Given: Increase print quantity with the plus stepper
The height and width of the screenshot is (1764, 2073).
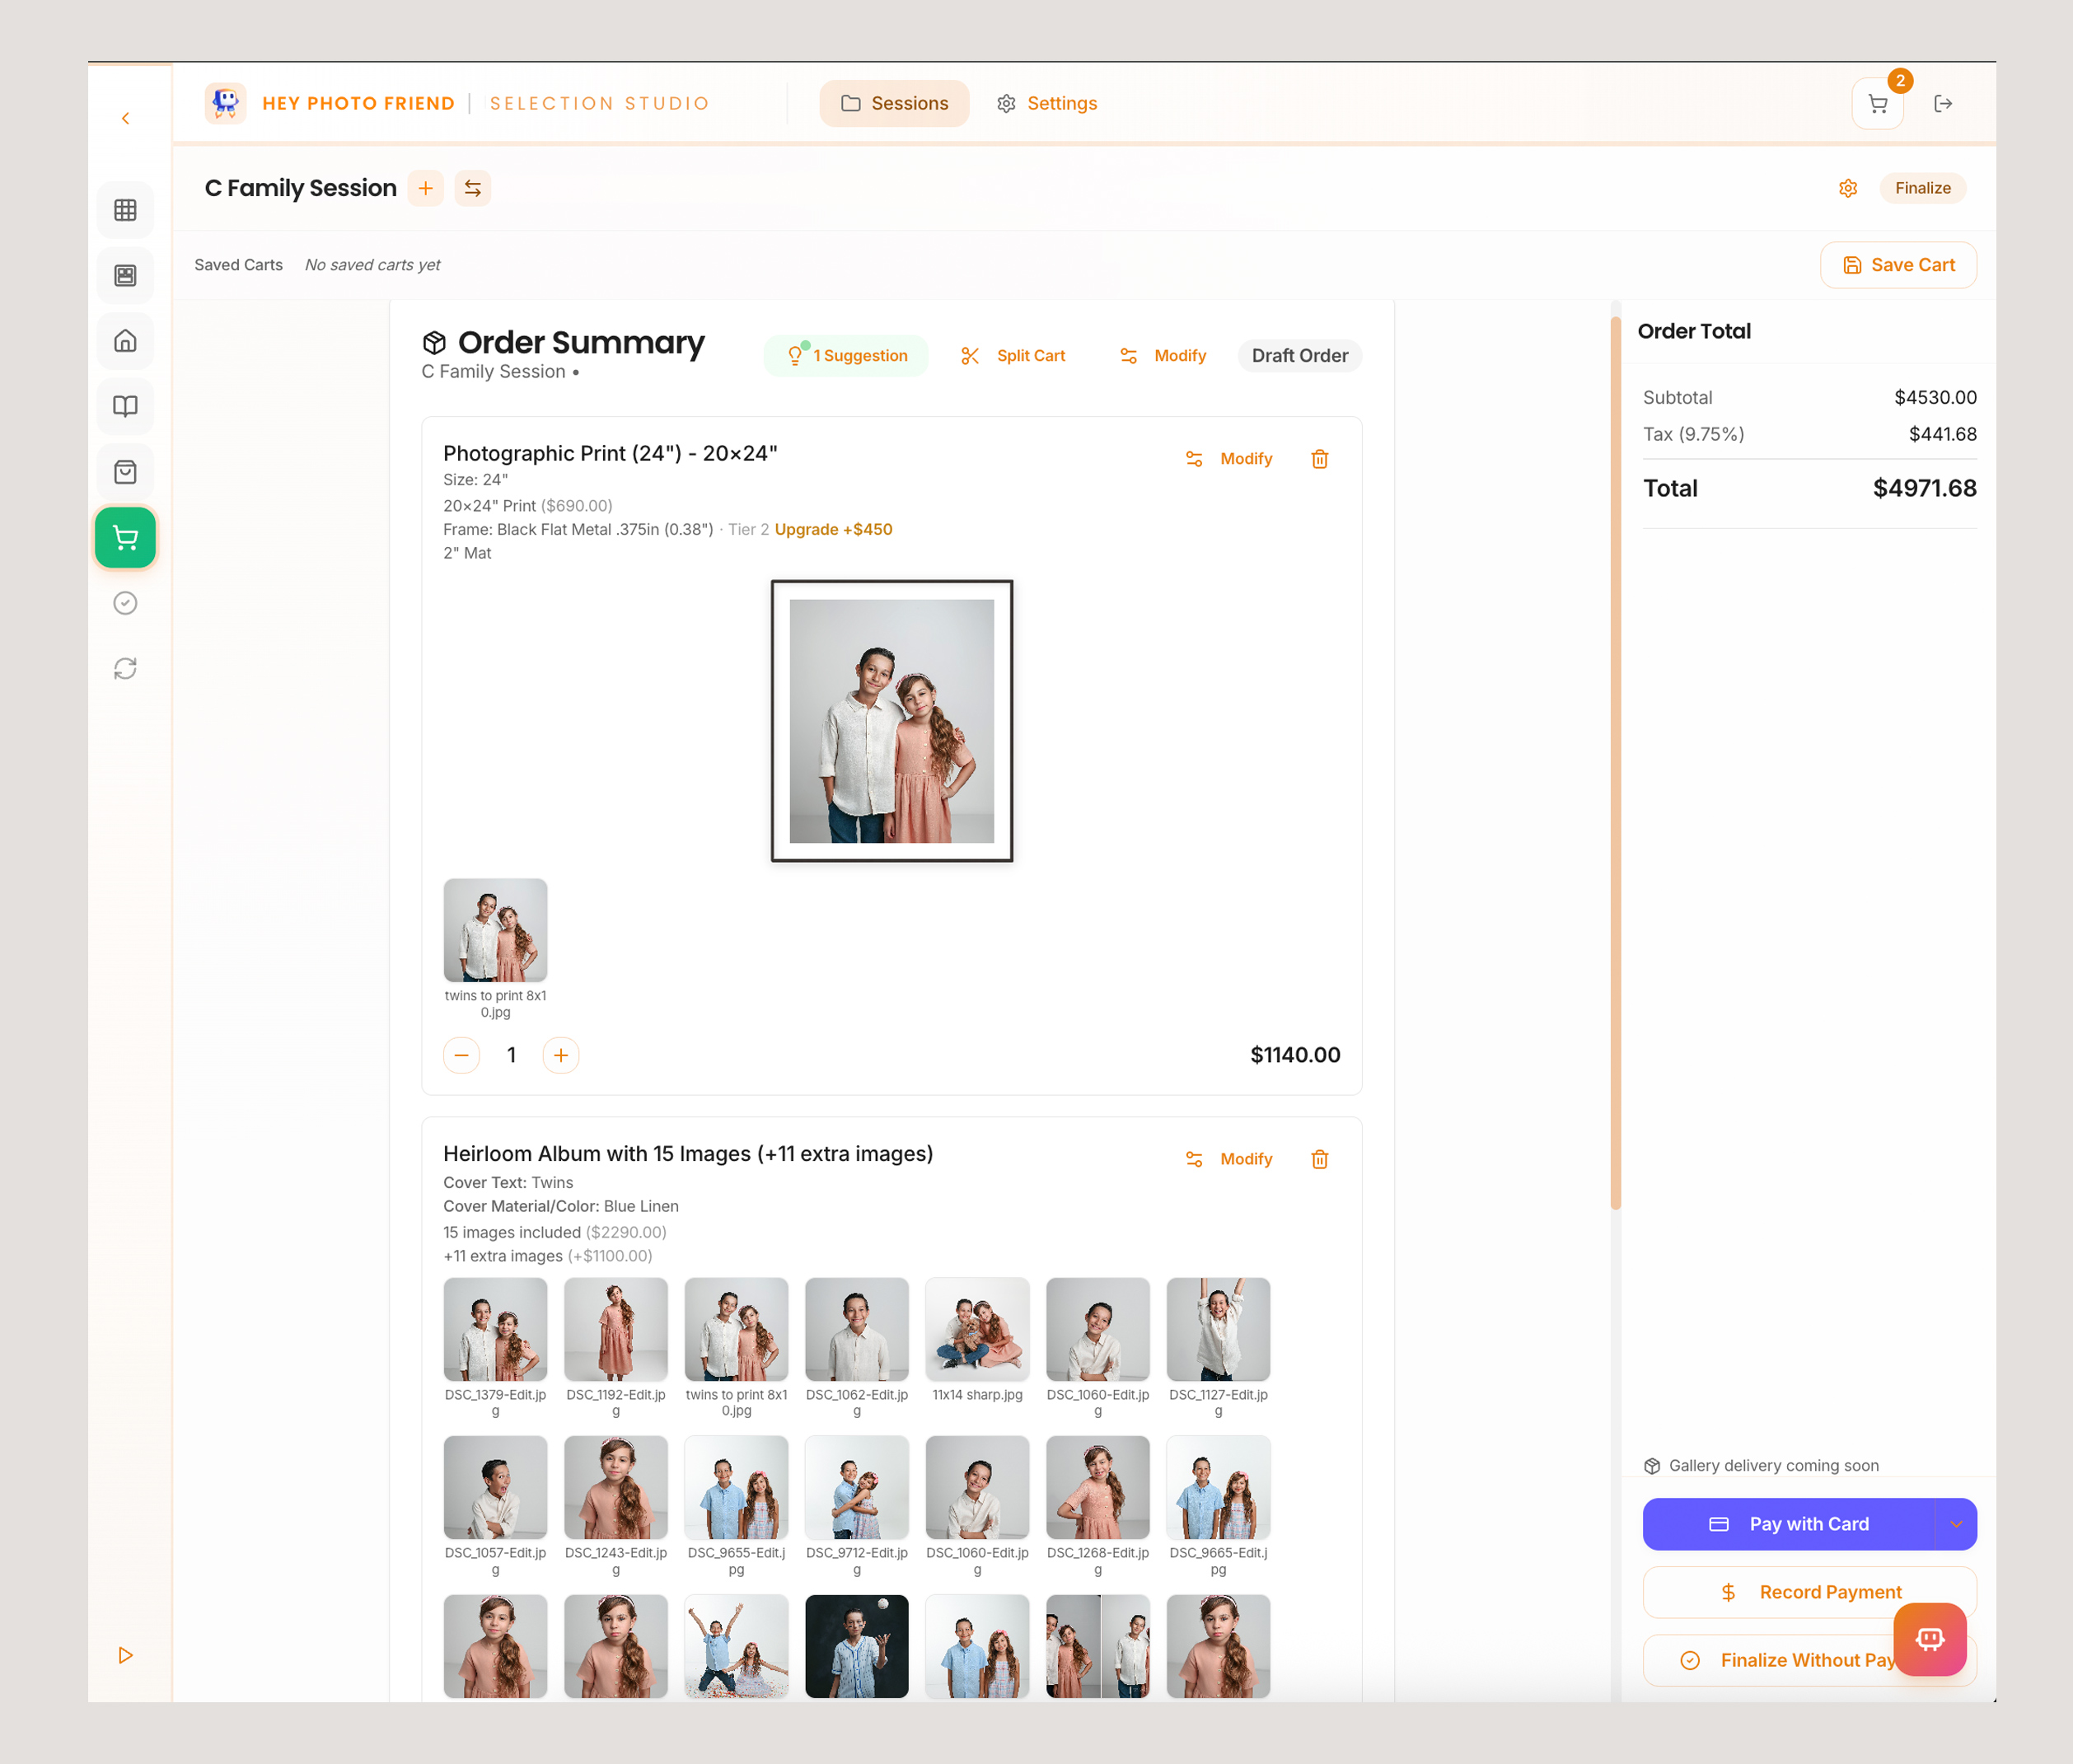Looking at the screenshot, I should [x=560, y=1055].
